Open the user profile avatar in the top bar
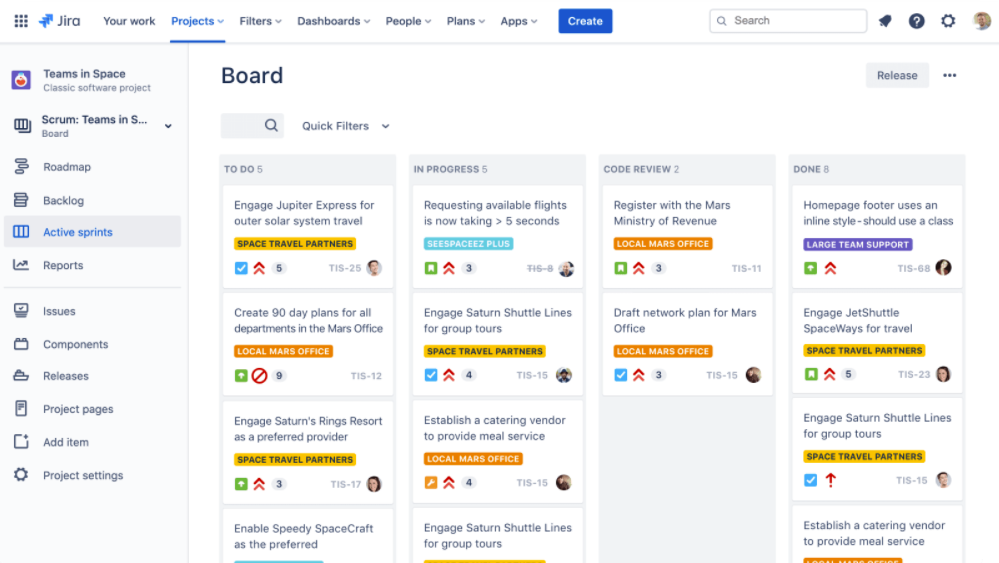The height and width of the screenshot is (563, 999). tap(982, 21)
